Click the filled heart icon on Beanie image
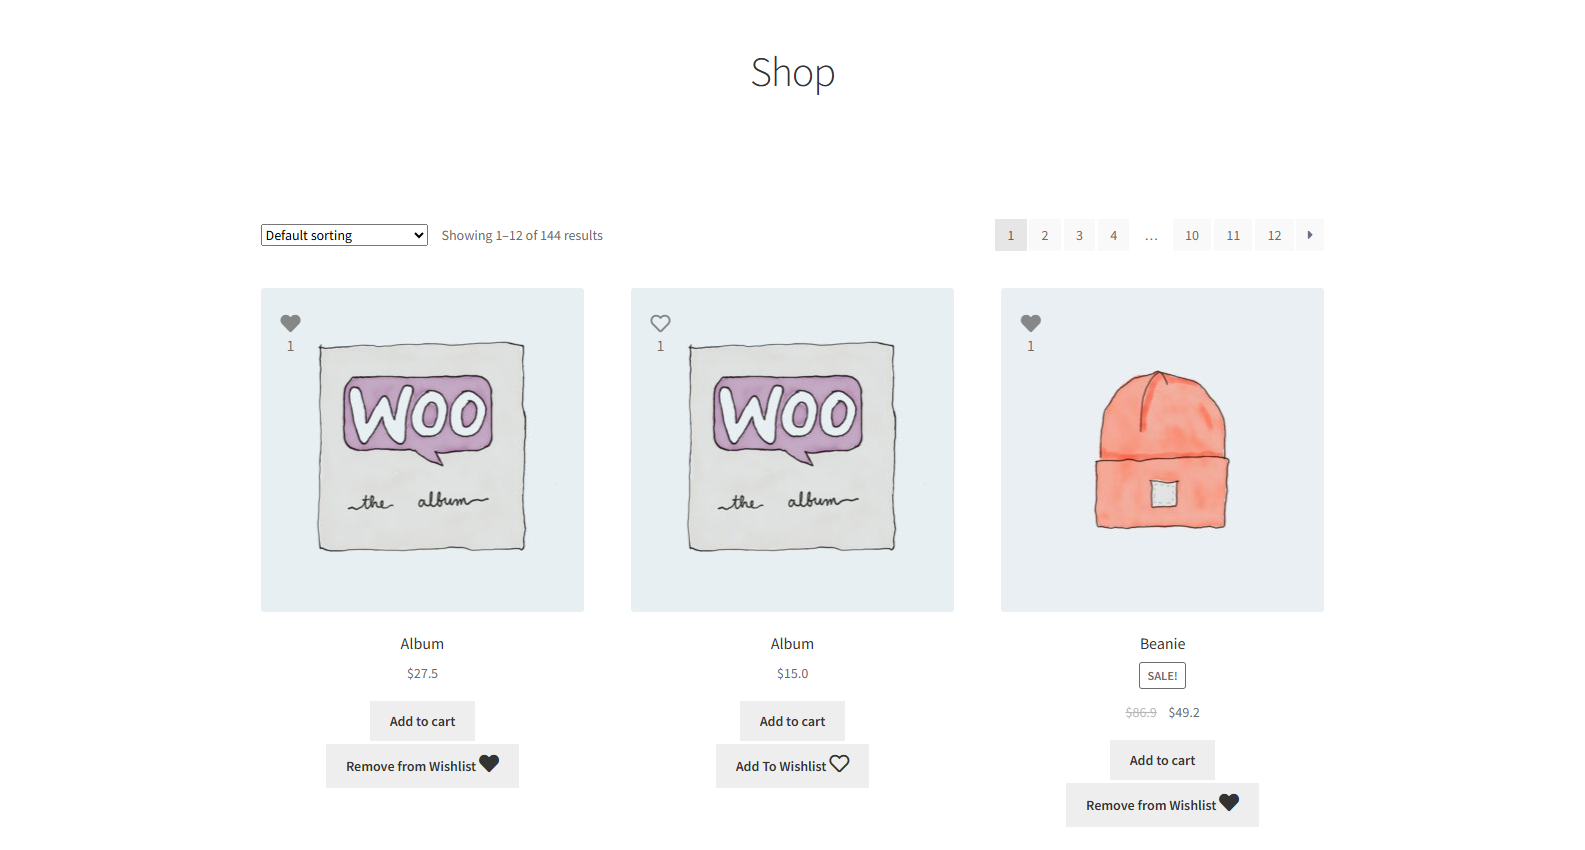The height and width of the screenshot is (850, 1585). (1030, 323)
